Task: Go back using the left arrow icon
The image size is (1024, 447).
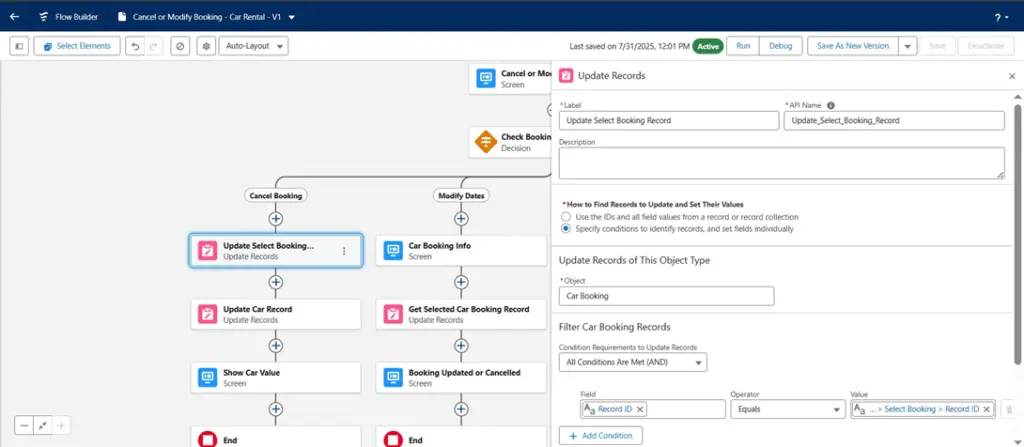Action: [14, 17]
